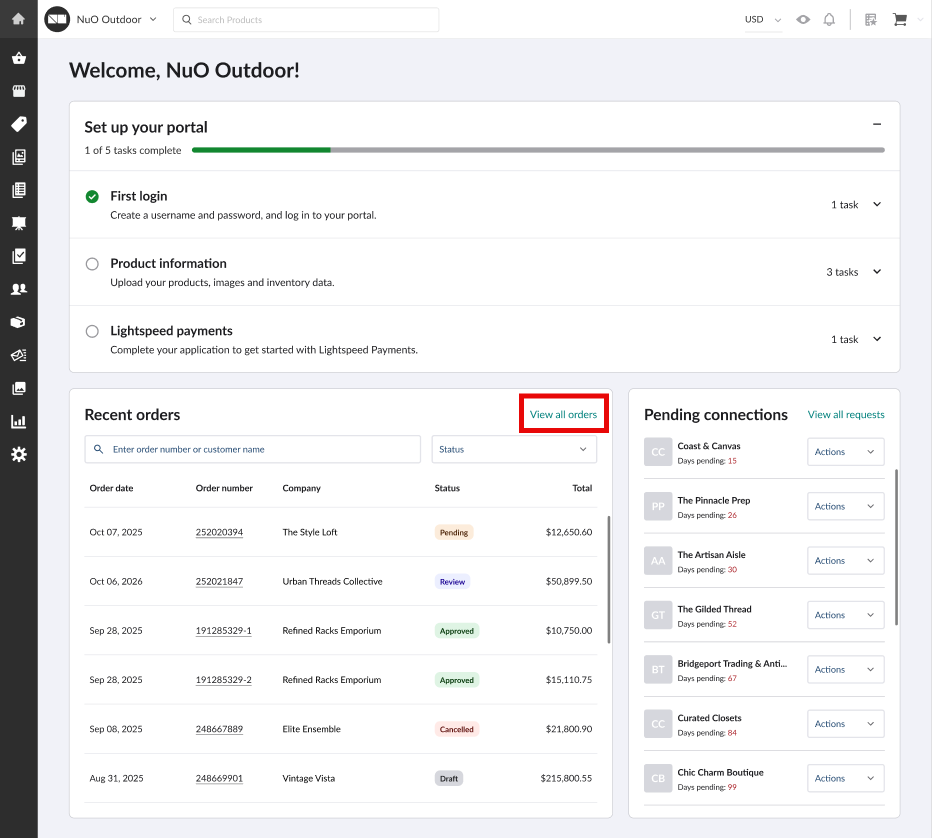Viewport: 932px width, 838px height.
Task: Open order number 252020394
Action: pyautogui.click(x=219, y=532)
